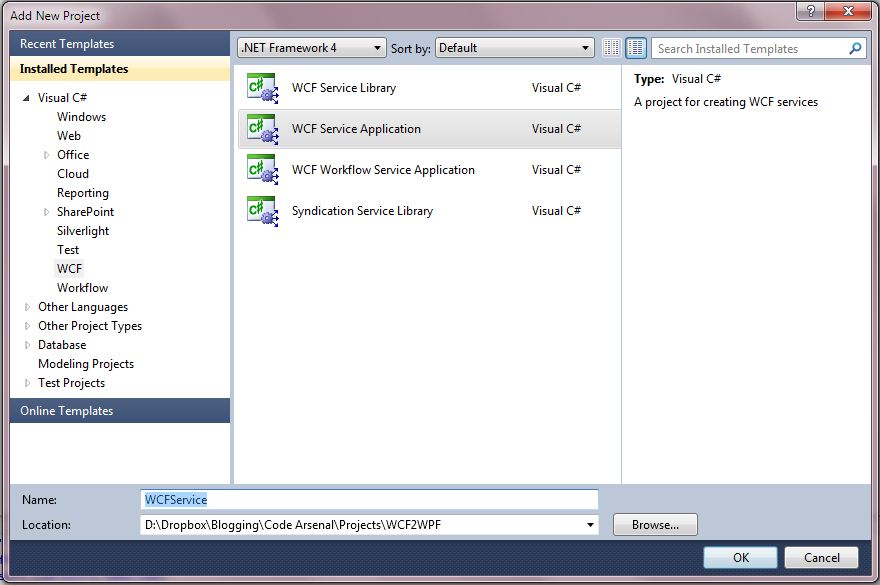This screenshot has width=880, height=585.
Task: Click the Syndication Service Library icon
Action: [x=263, y=211]
